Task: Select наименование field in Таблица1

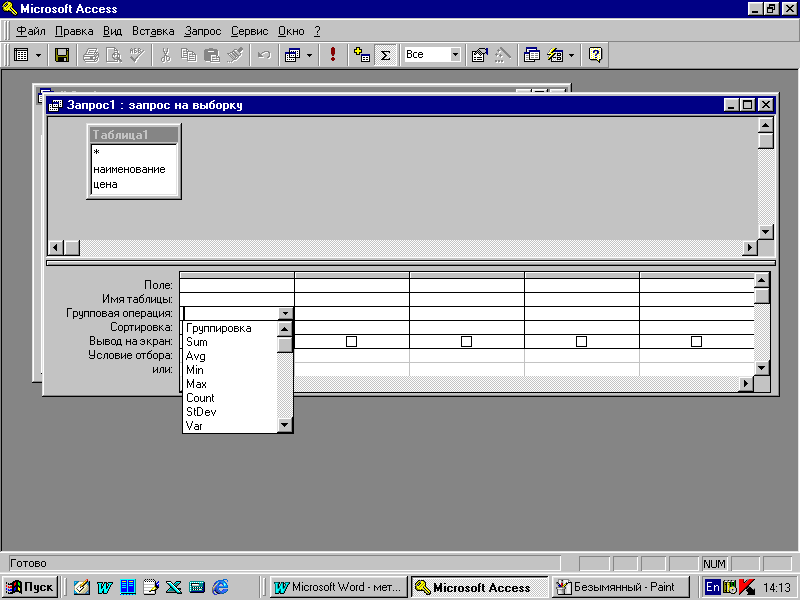Action: click(134, 169)
